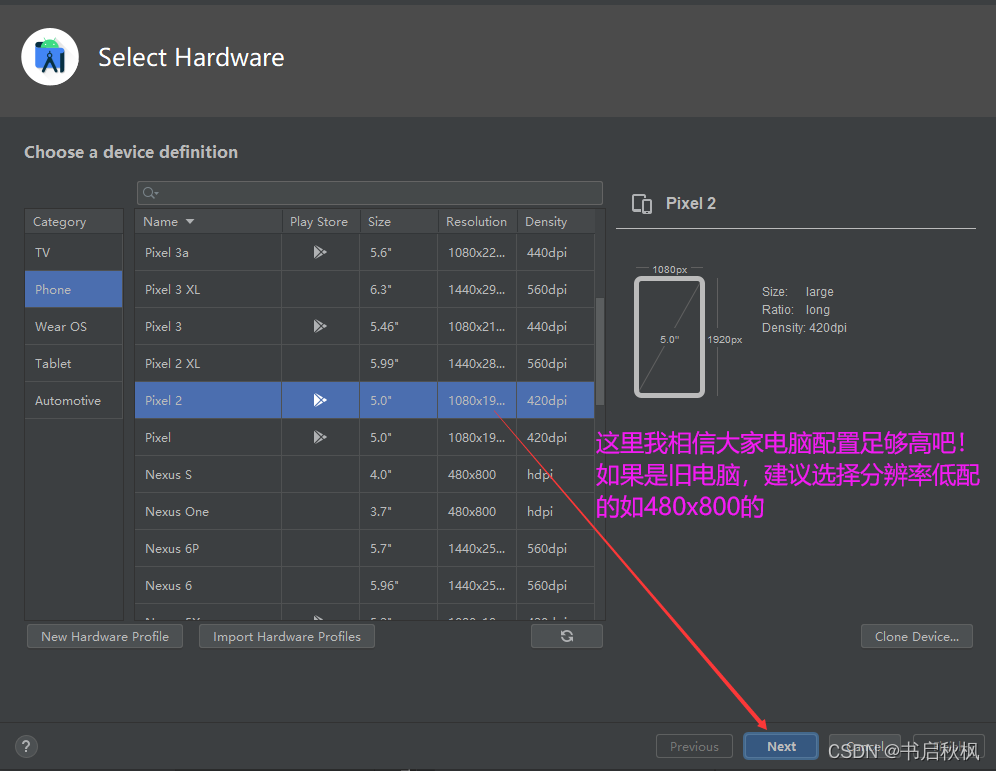Click the Category column header
Screen dimensions: 996x771
click(x=74, y=222)
